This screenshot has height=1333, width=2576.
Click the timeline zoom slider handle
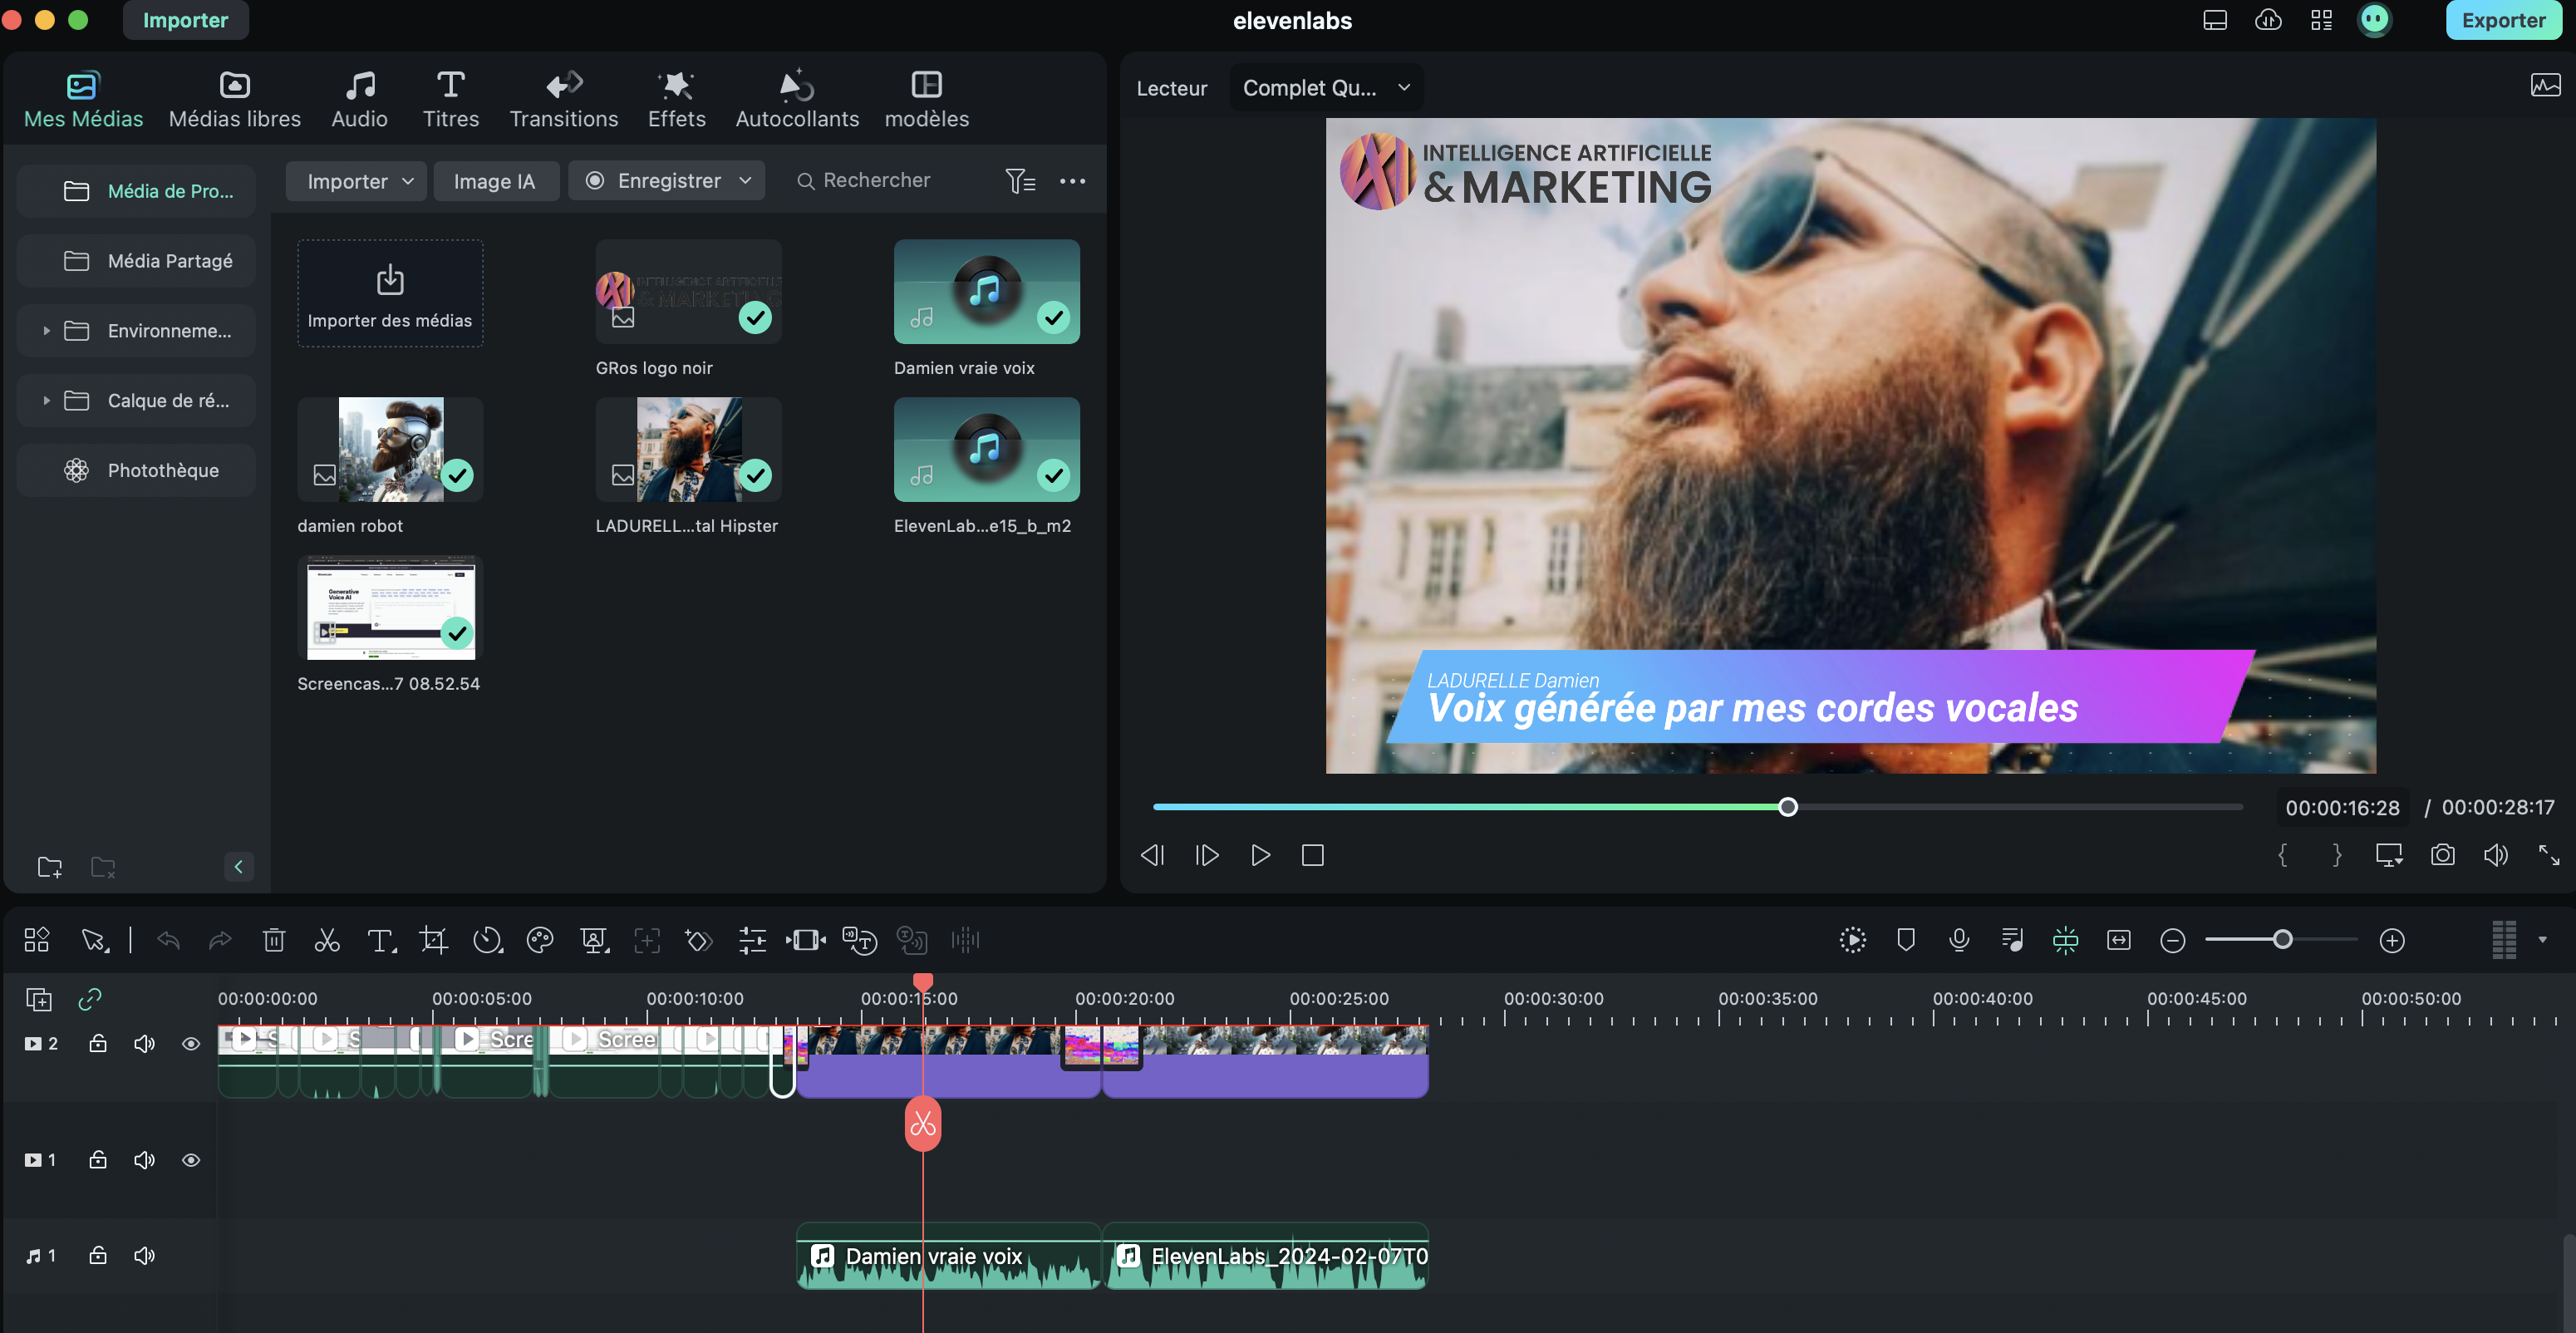click(x=2283, y=939)
